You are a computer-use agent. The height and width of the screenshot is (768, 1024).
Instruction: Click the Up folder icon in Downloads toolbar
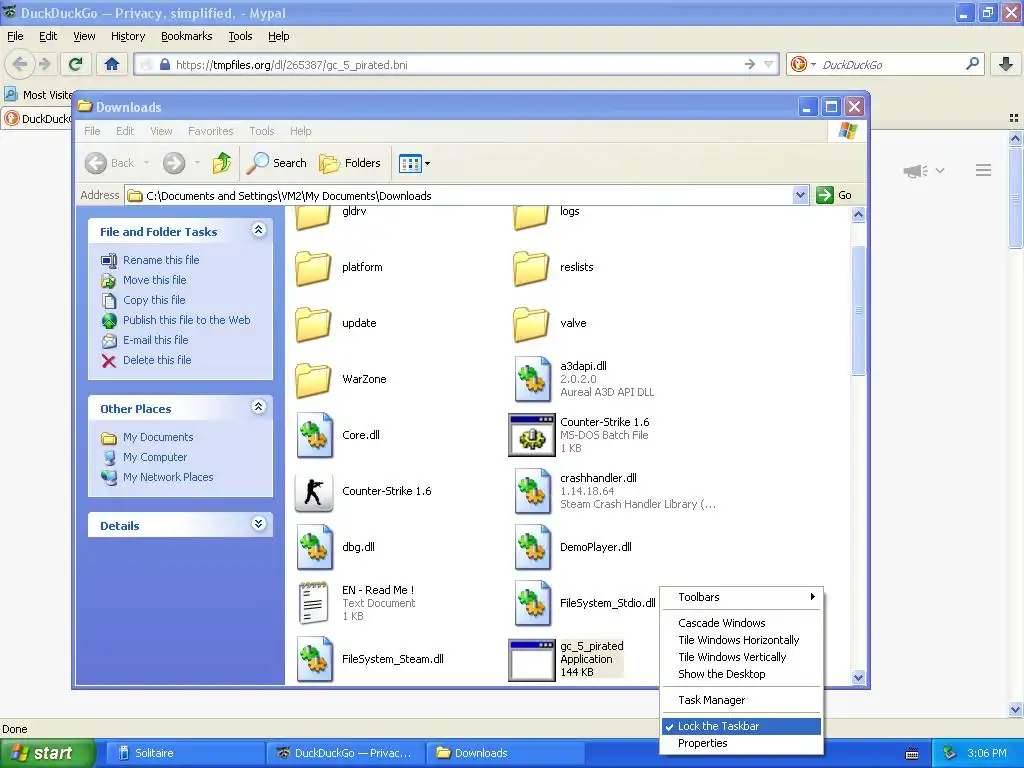[x=222, y=163]
